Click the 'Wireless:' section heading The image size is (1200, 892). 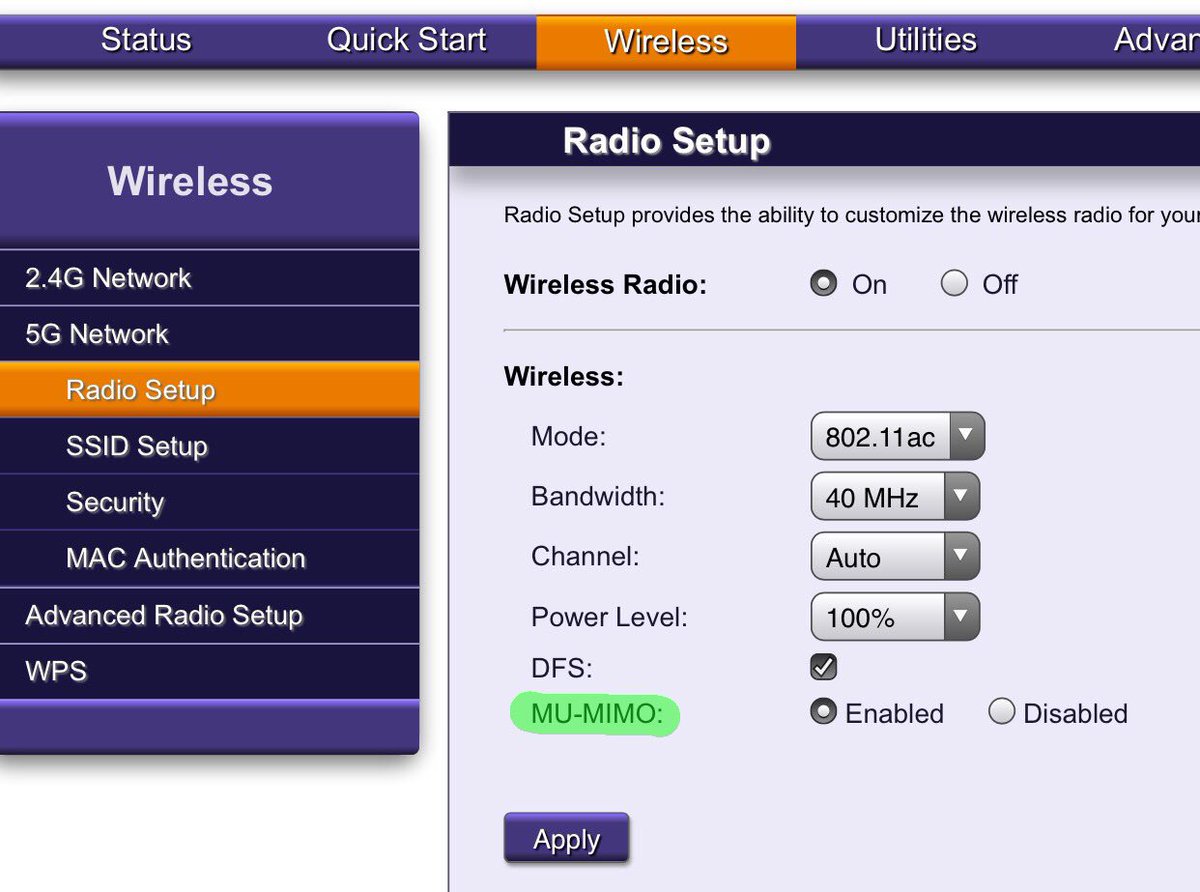(564, 377)
